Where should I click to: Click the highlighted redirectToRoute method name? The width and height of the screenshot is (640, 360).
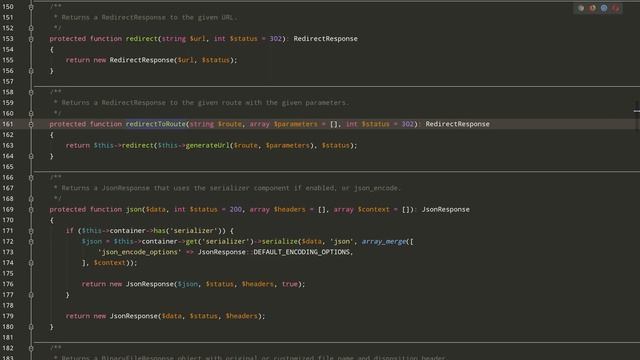[156, 124]
